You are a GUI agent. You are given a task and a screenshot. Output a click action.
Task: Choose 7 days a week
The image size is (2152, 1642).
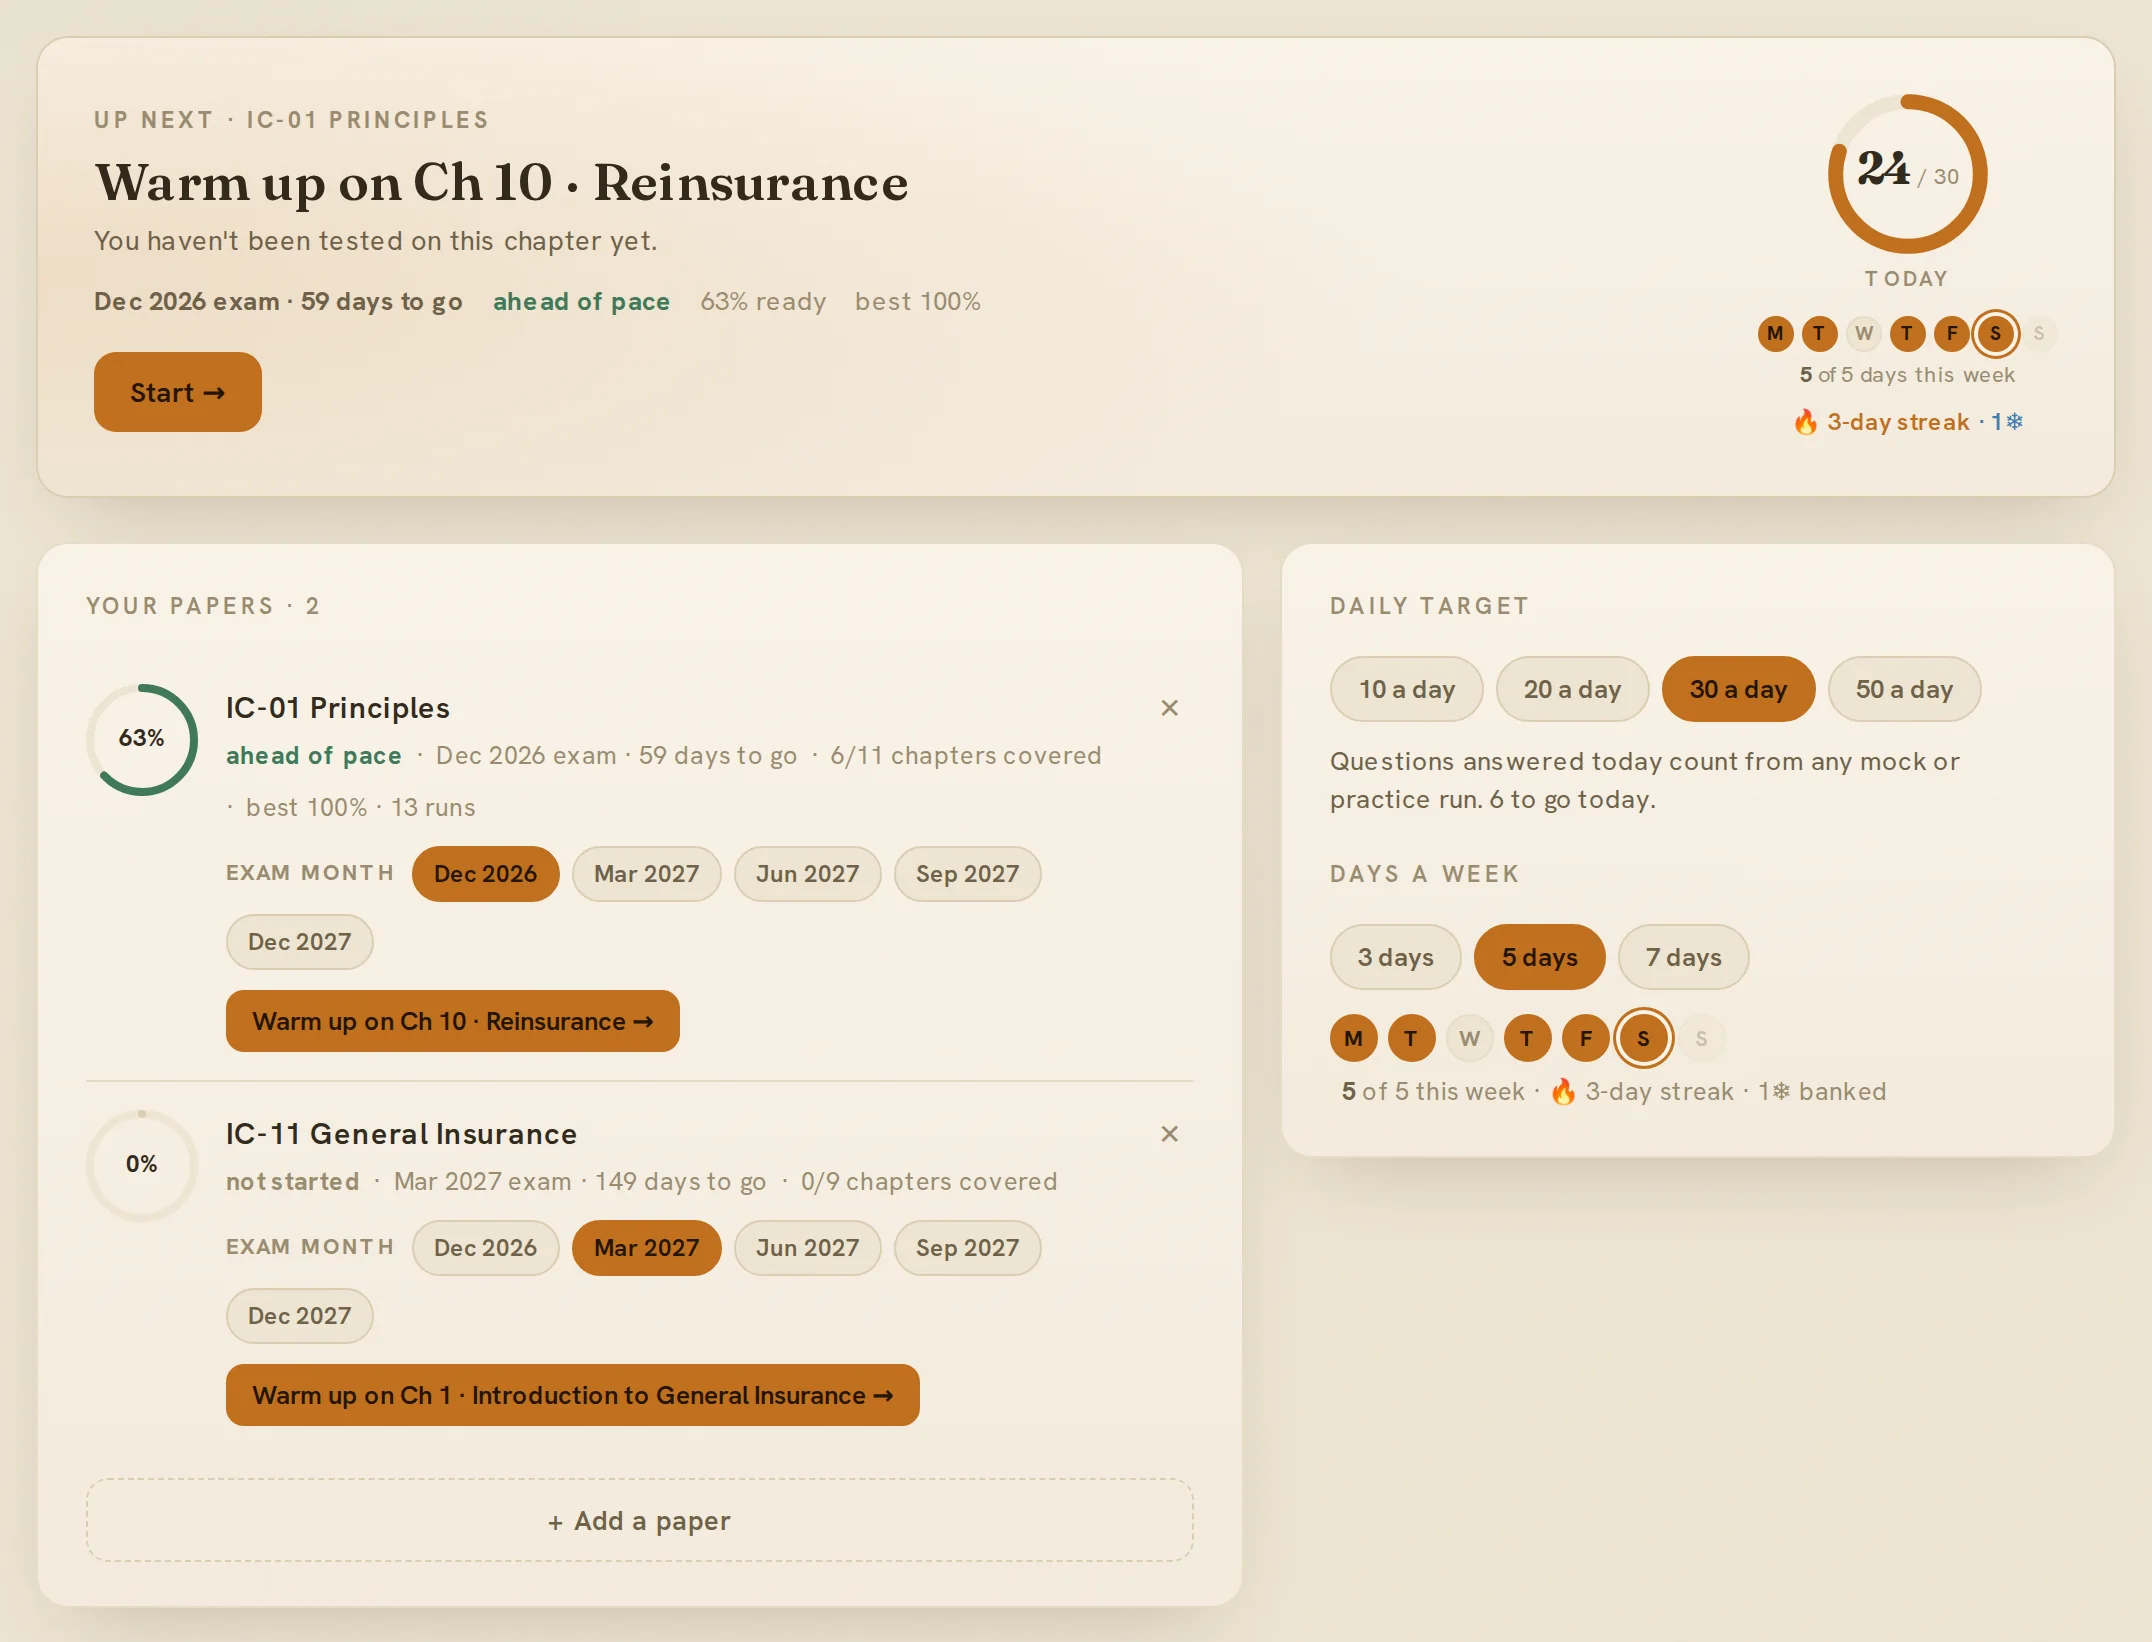tap(1684, 957)
